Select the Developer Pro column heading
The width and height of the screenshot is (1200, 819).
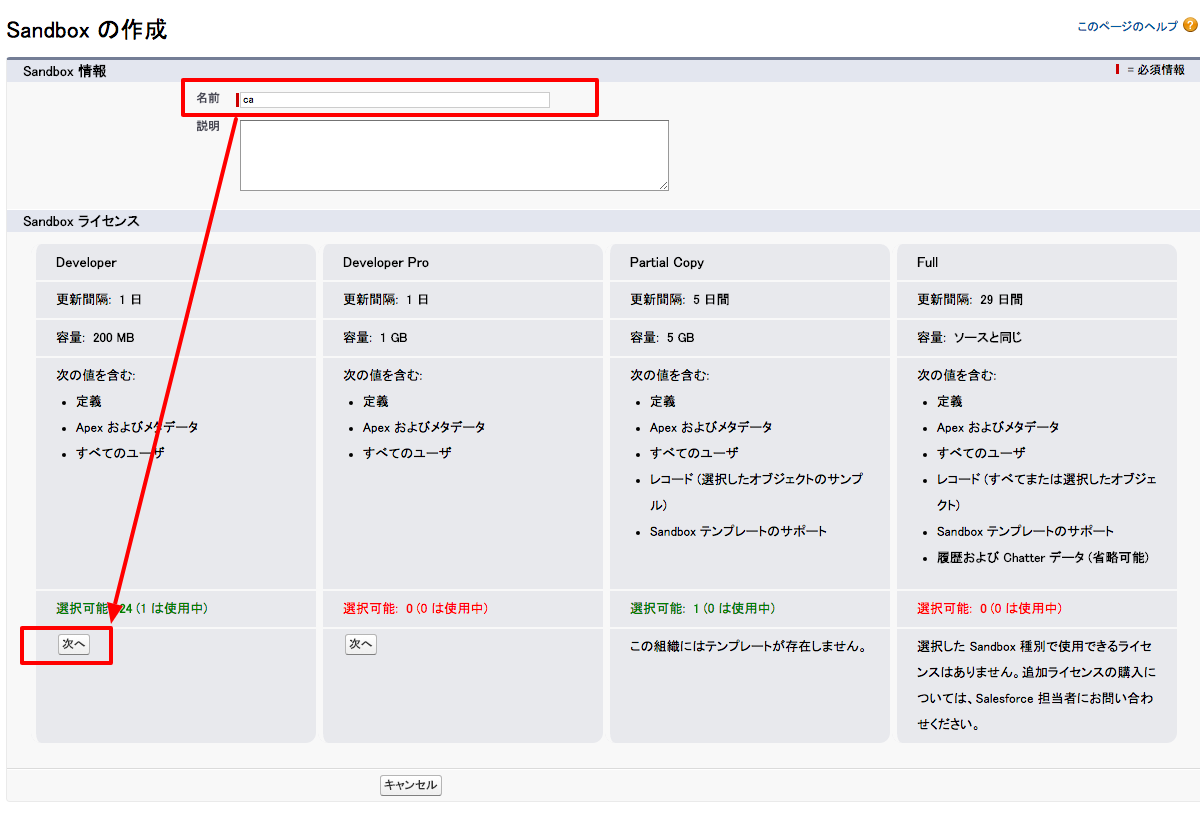point(386,263)
